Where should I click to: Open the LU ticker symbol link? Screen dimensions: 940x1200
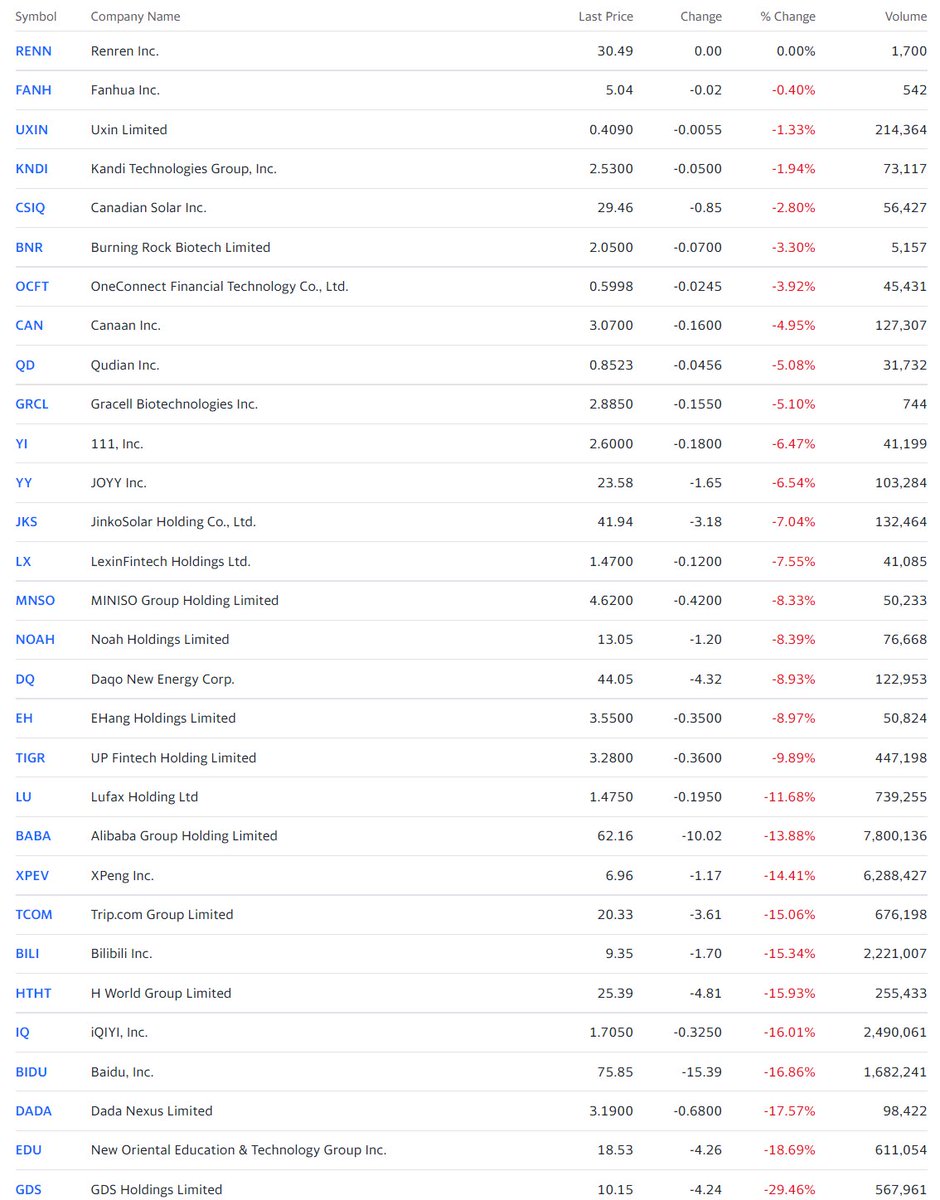tap(23, 797)
